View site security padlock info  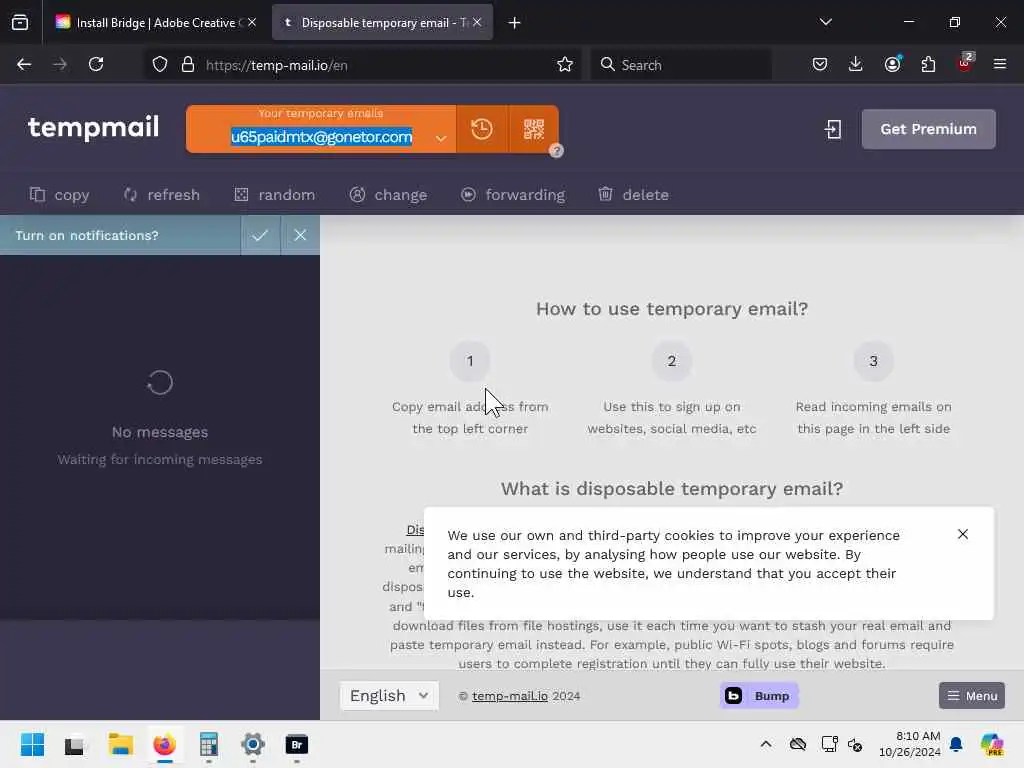(188, 65)
